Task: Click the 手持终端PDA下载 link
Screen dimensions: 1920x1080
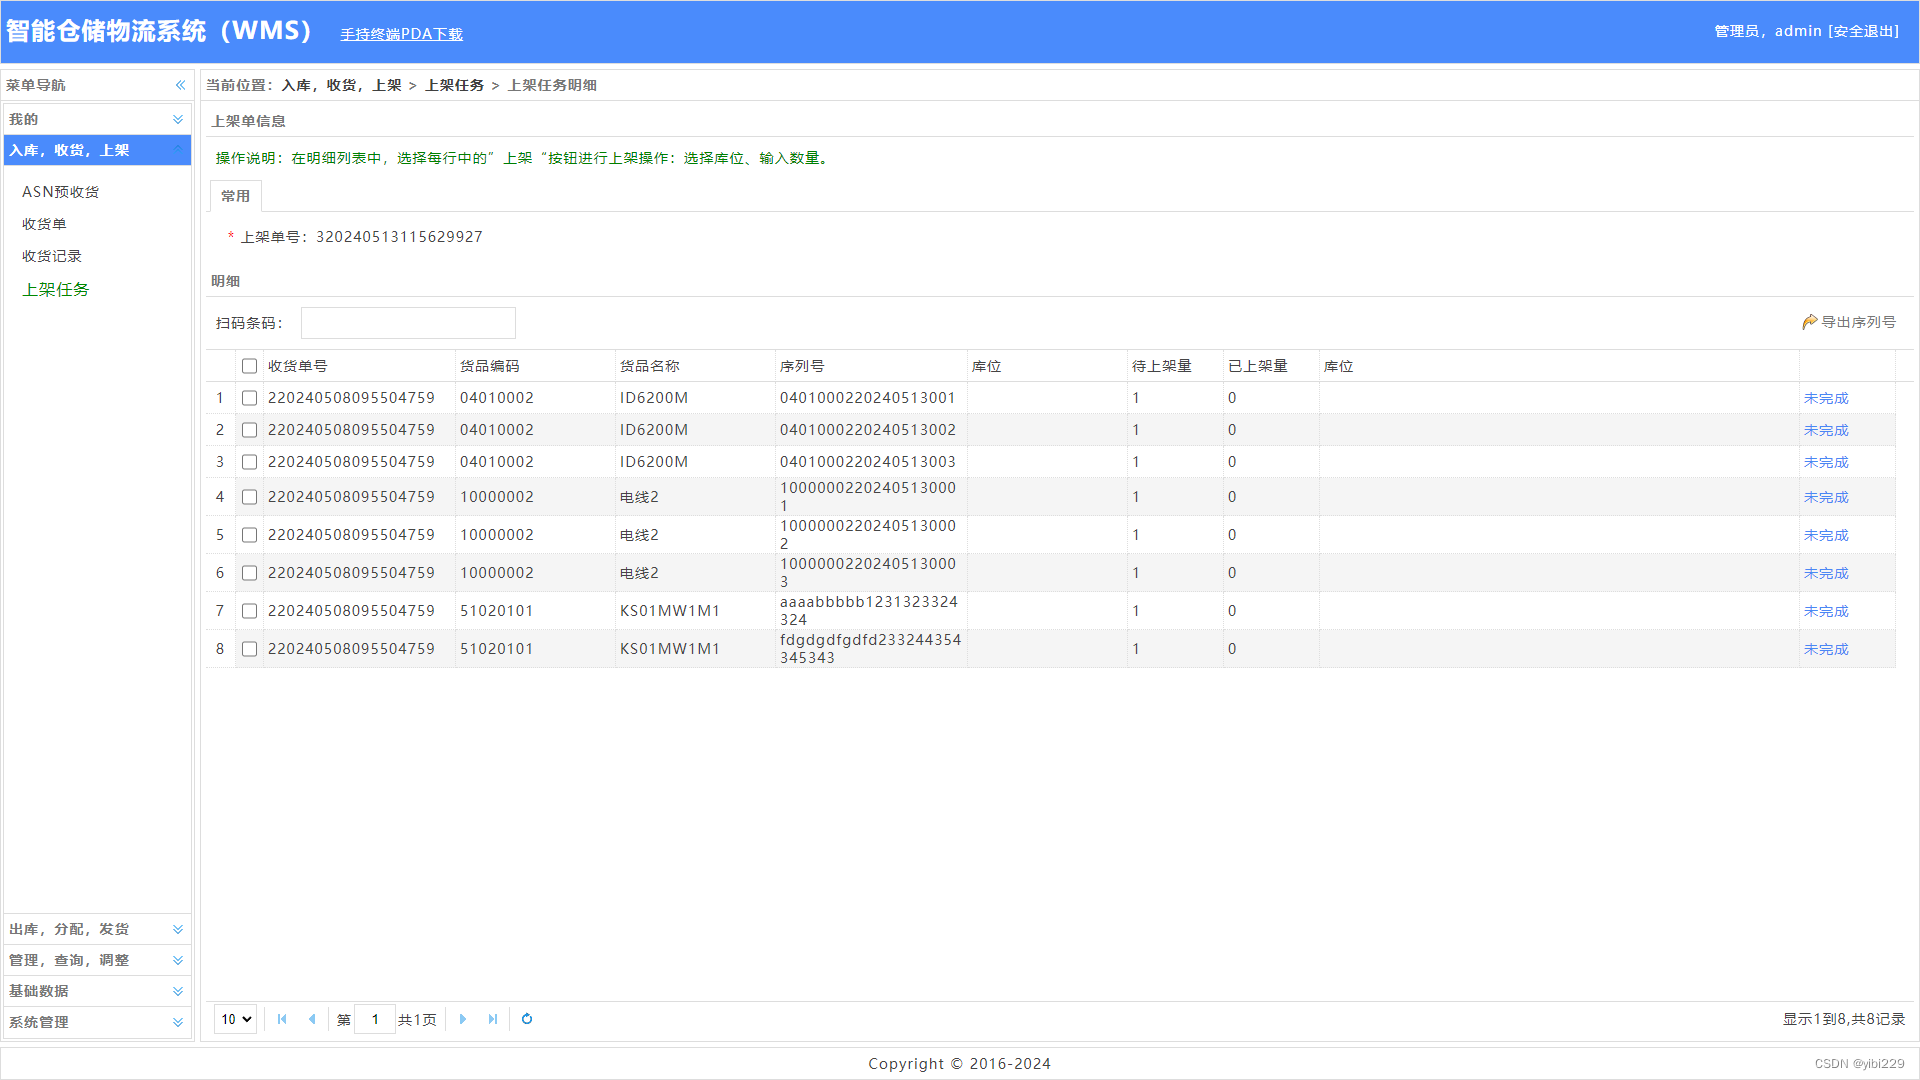Action: 401,33
